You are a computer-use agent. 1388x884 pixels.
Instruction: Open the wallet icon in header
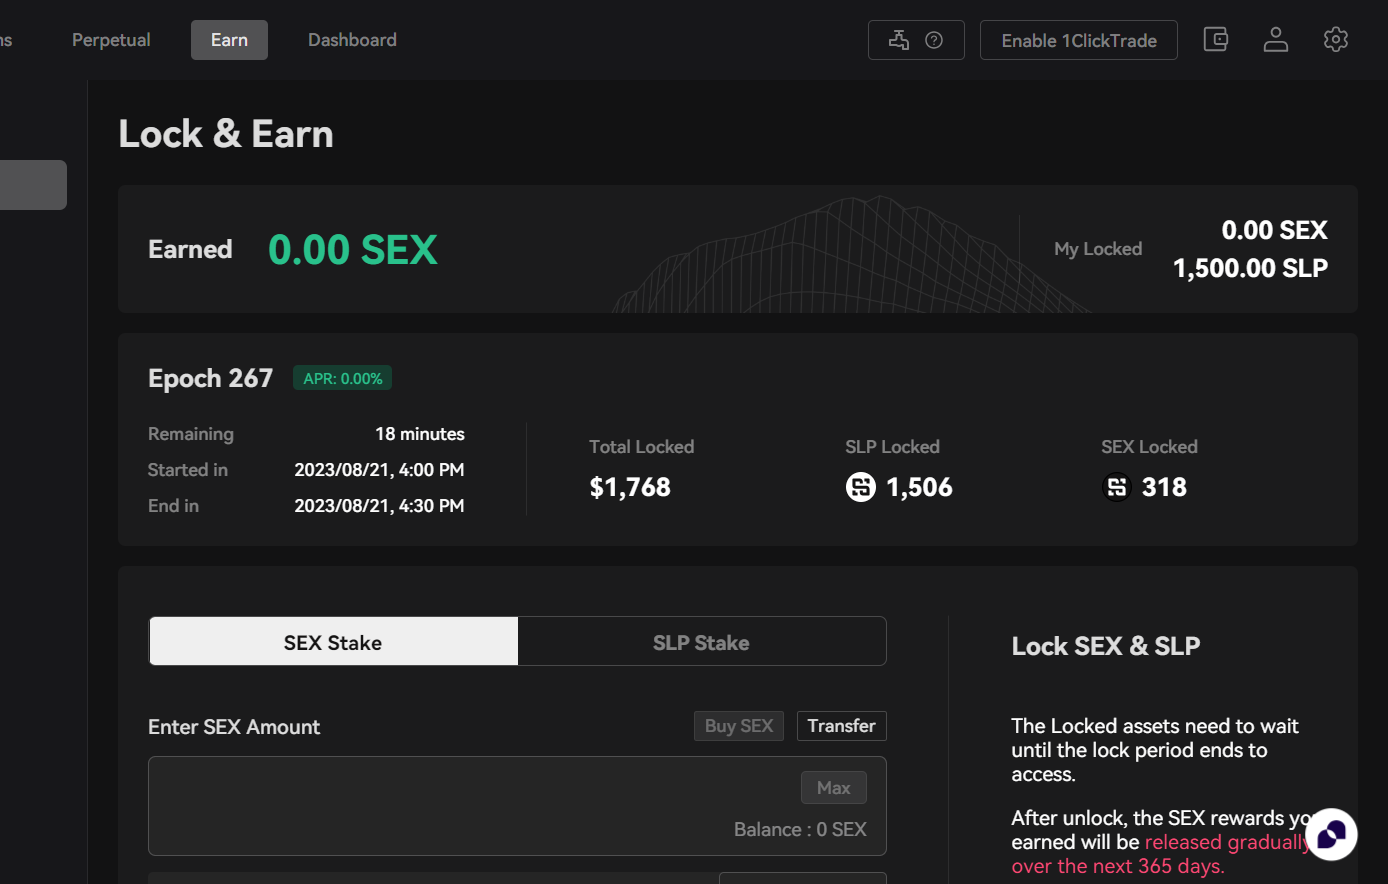[1215, 40]
